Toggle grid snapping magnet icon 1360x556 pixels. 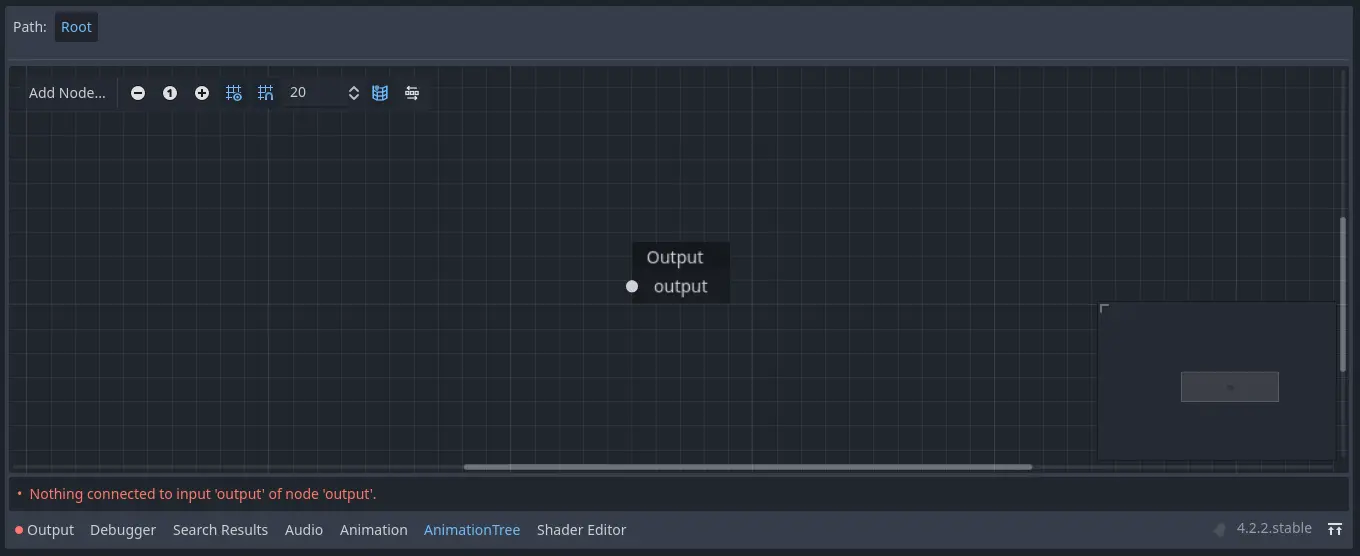coord(266,93)
